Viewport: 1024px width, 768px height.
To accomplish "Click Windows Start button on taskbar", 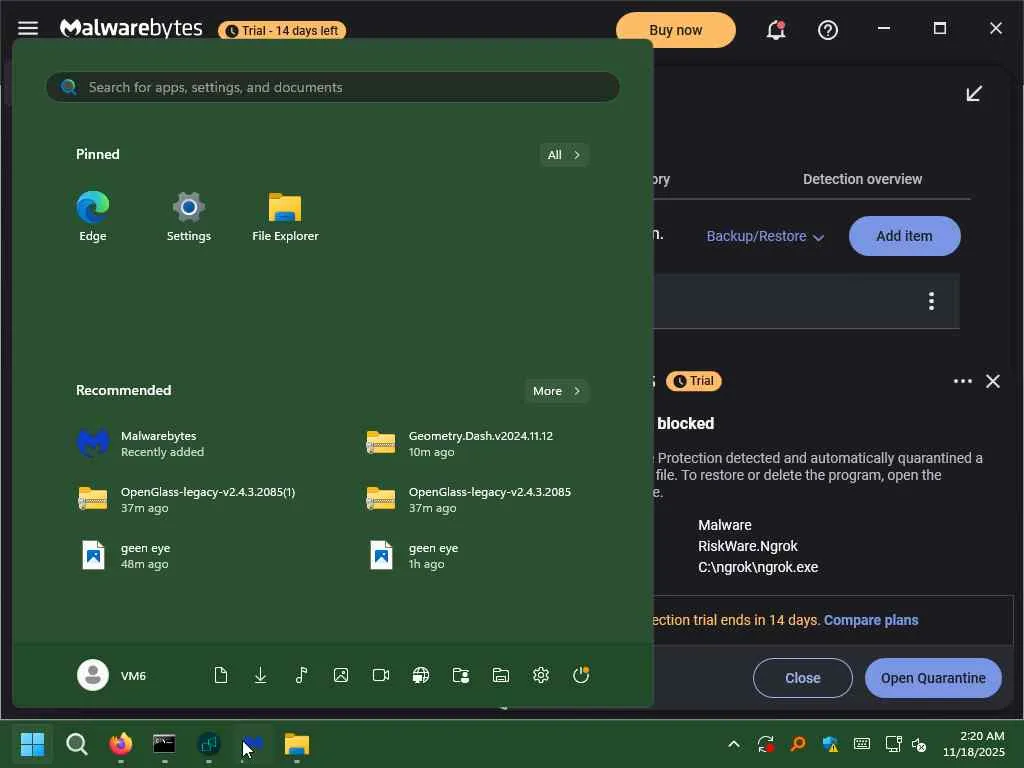I will click(x=32, y=744).
